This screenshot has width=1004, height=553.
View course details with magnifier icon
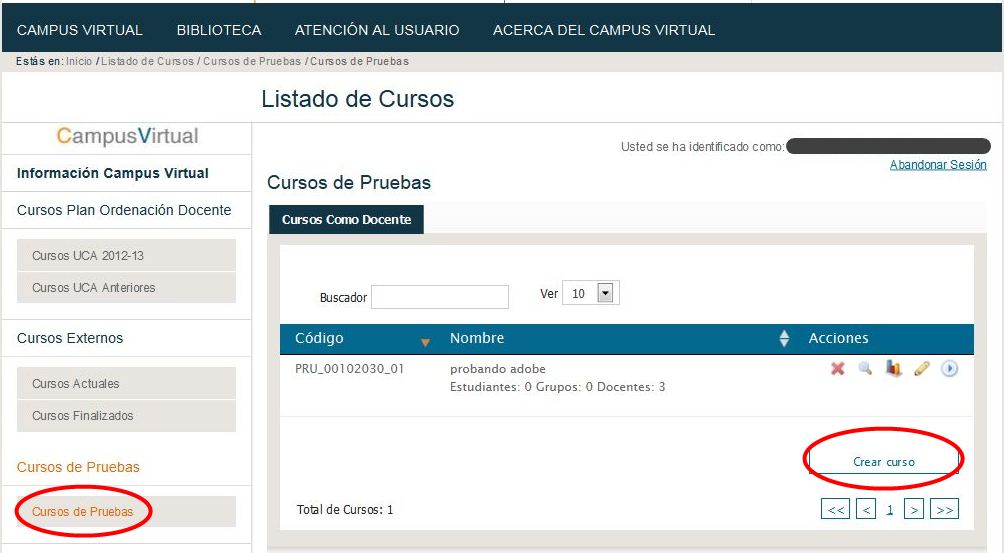pyautogui.click(x=865, y=369)
